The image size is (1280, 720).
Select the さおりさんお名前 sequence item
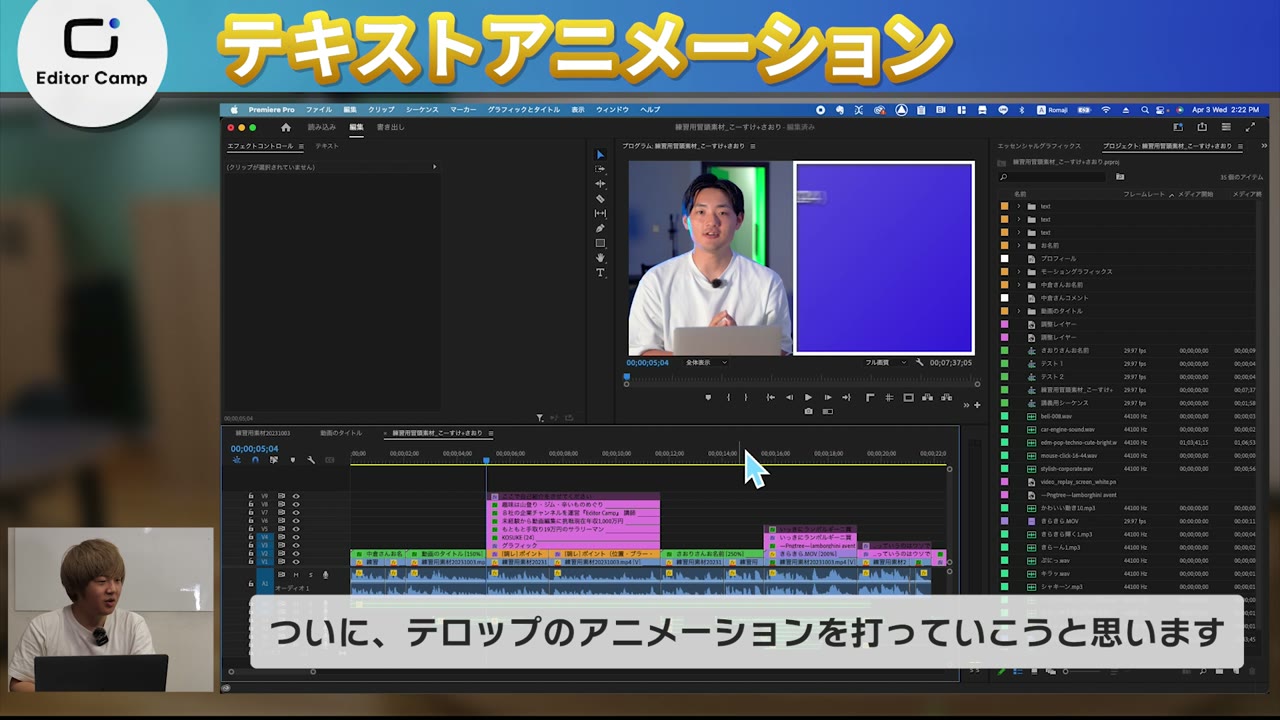pos(1064,350)
